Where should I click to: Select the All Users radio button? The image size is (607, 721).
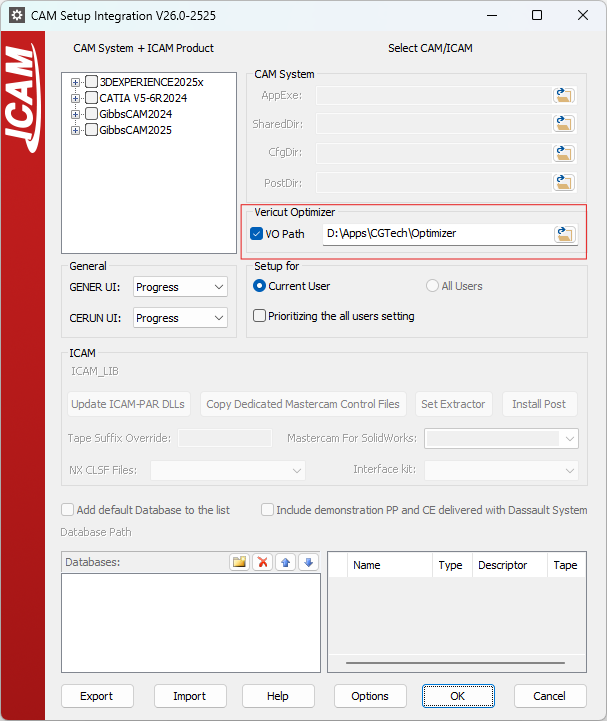tap(432, 286)
